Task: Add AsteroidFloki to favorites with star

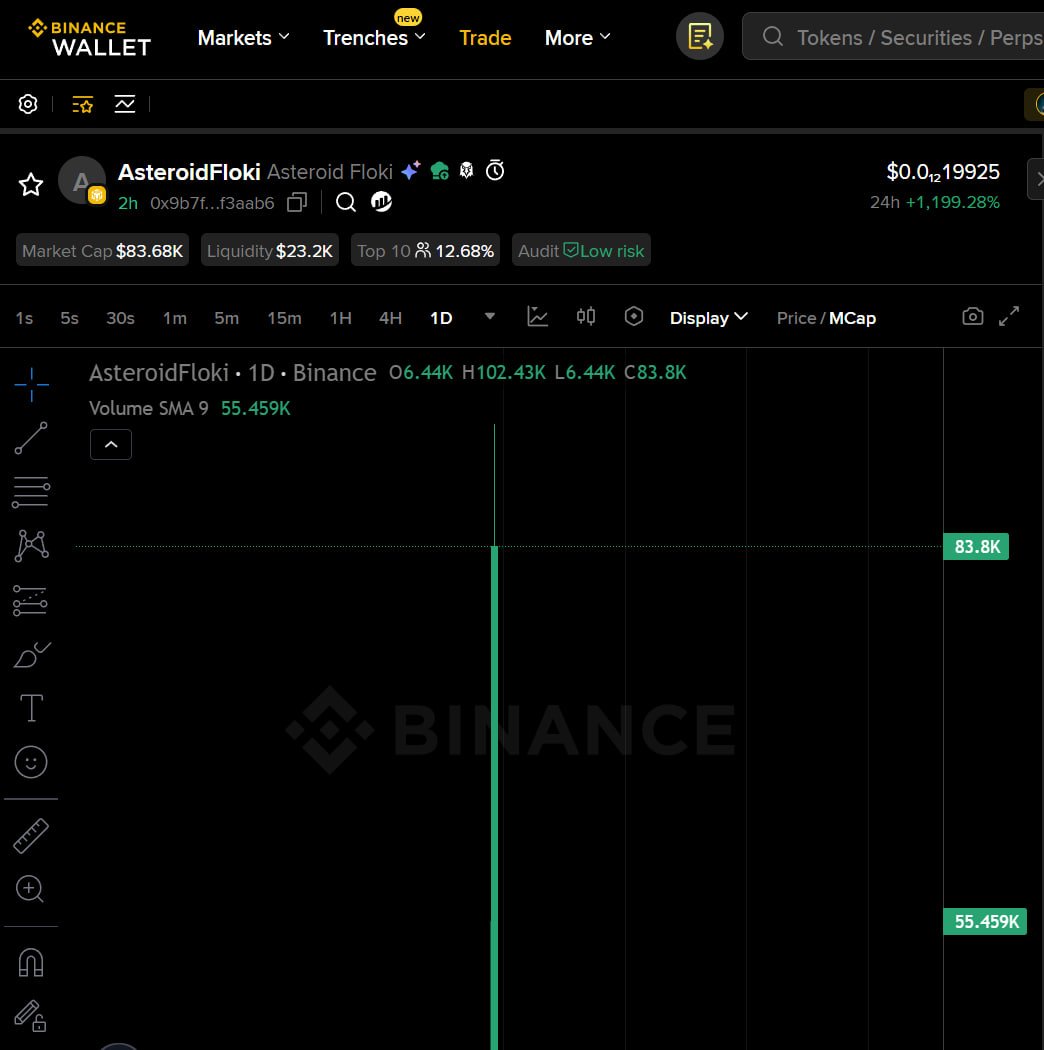Action: pos(31,184)
